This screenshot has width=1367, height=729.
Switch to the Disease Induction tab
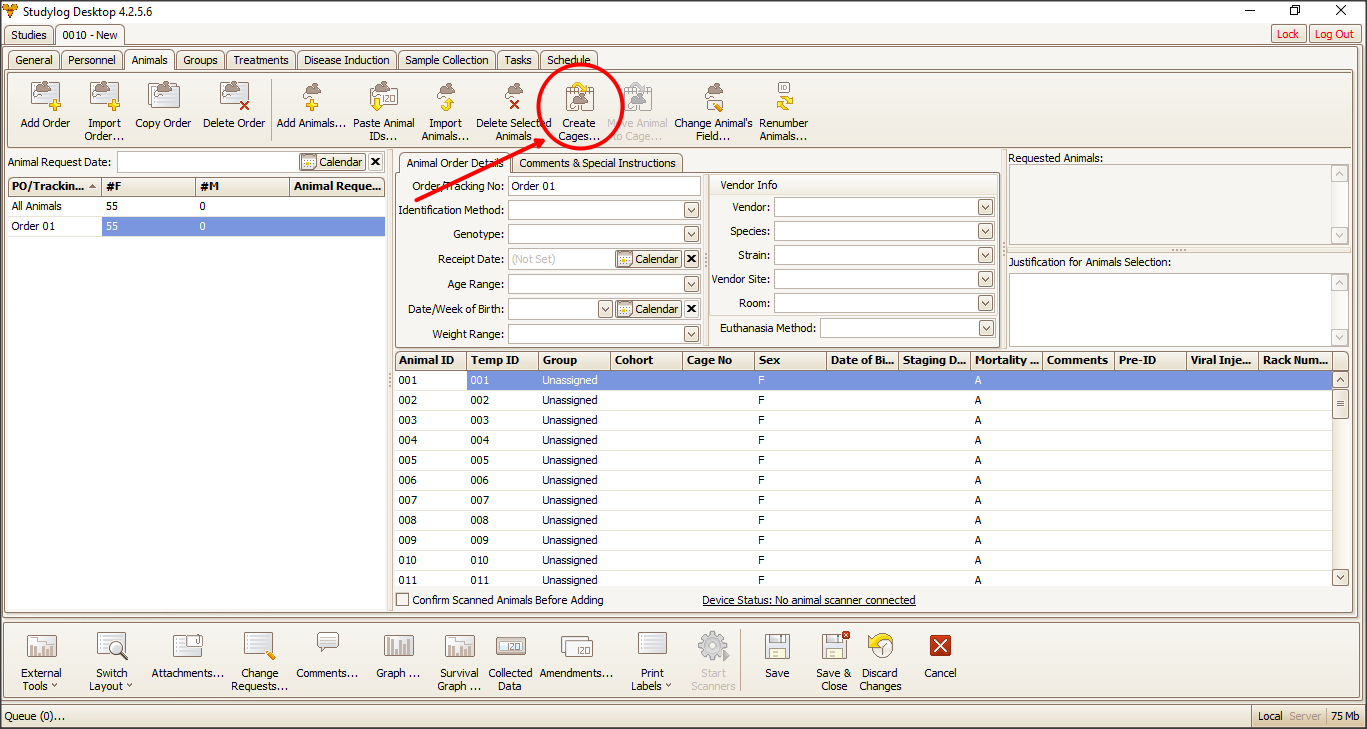click(x=347, y=60)
